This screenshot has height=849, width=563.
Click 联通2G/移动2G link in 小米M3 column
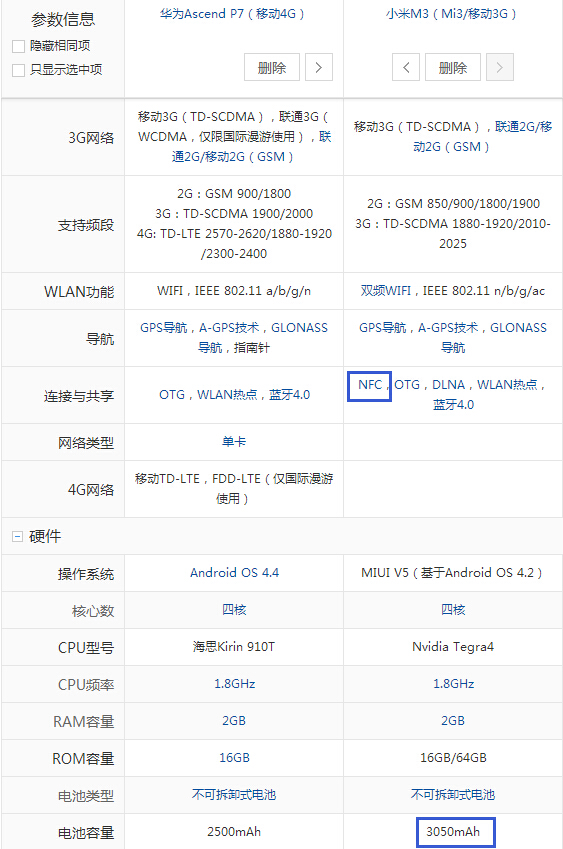452,136
